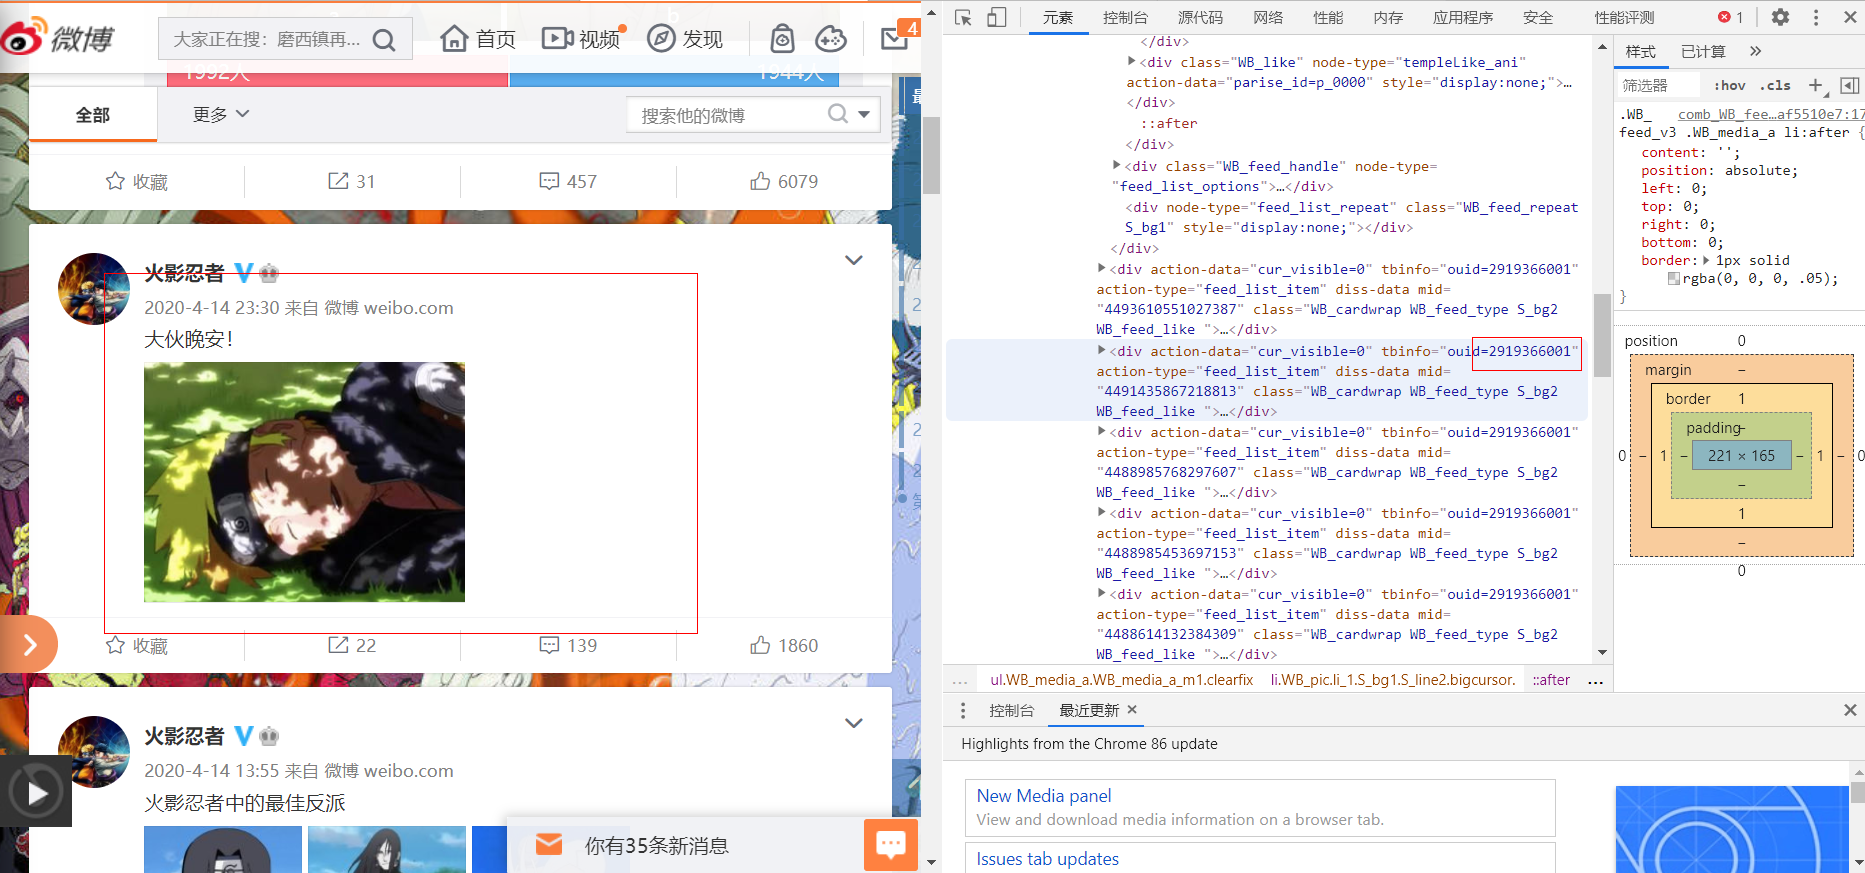The width and height of the screenshot is (1865, 873).
Task: Open the New Media panel link
Action: 1044,796
